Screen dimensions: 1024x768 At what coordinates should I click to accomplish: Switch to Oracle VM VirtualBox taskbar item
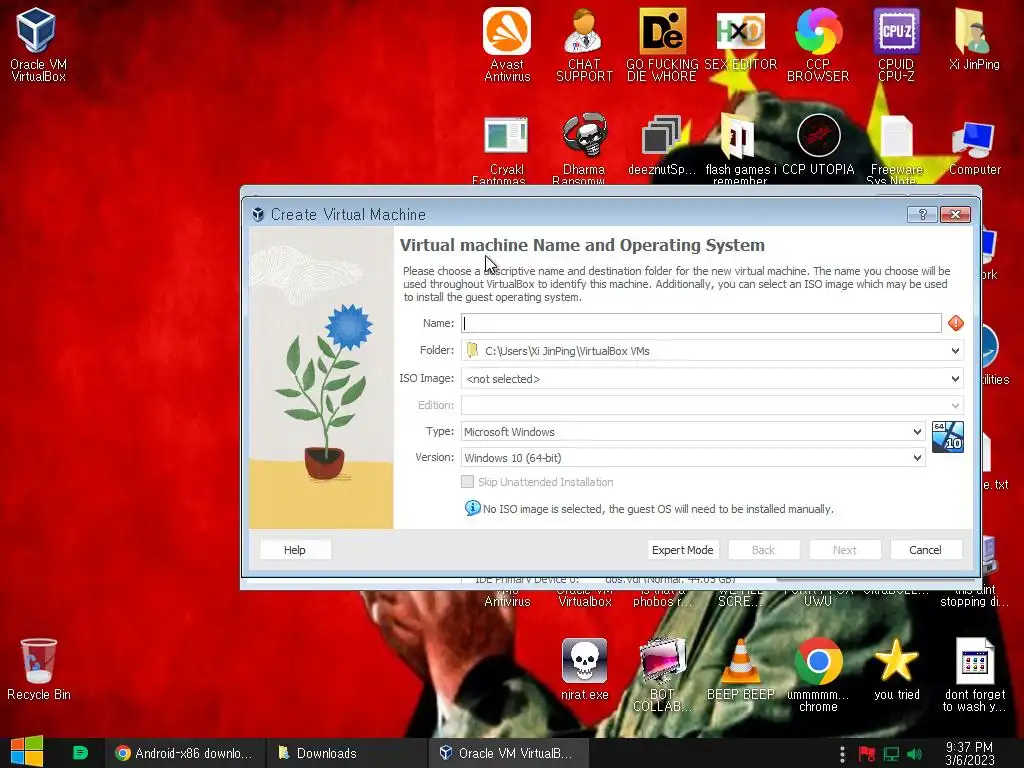click(x=507, y=753)
